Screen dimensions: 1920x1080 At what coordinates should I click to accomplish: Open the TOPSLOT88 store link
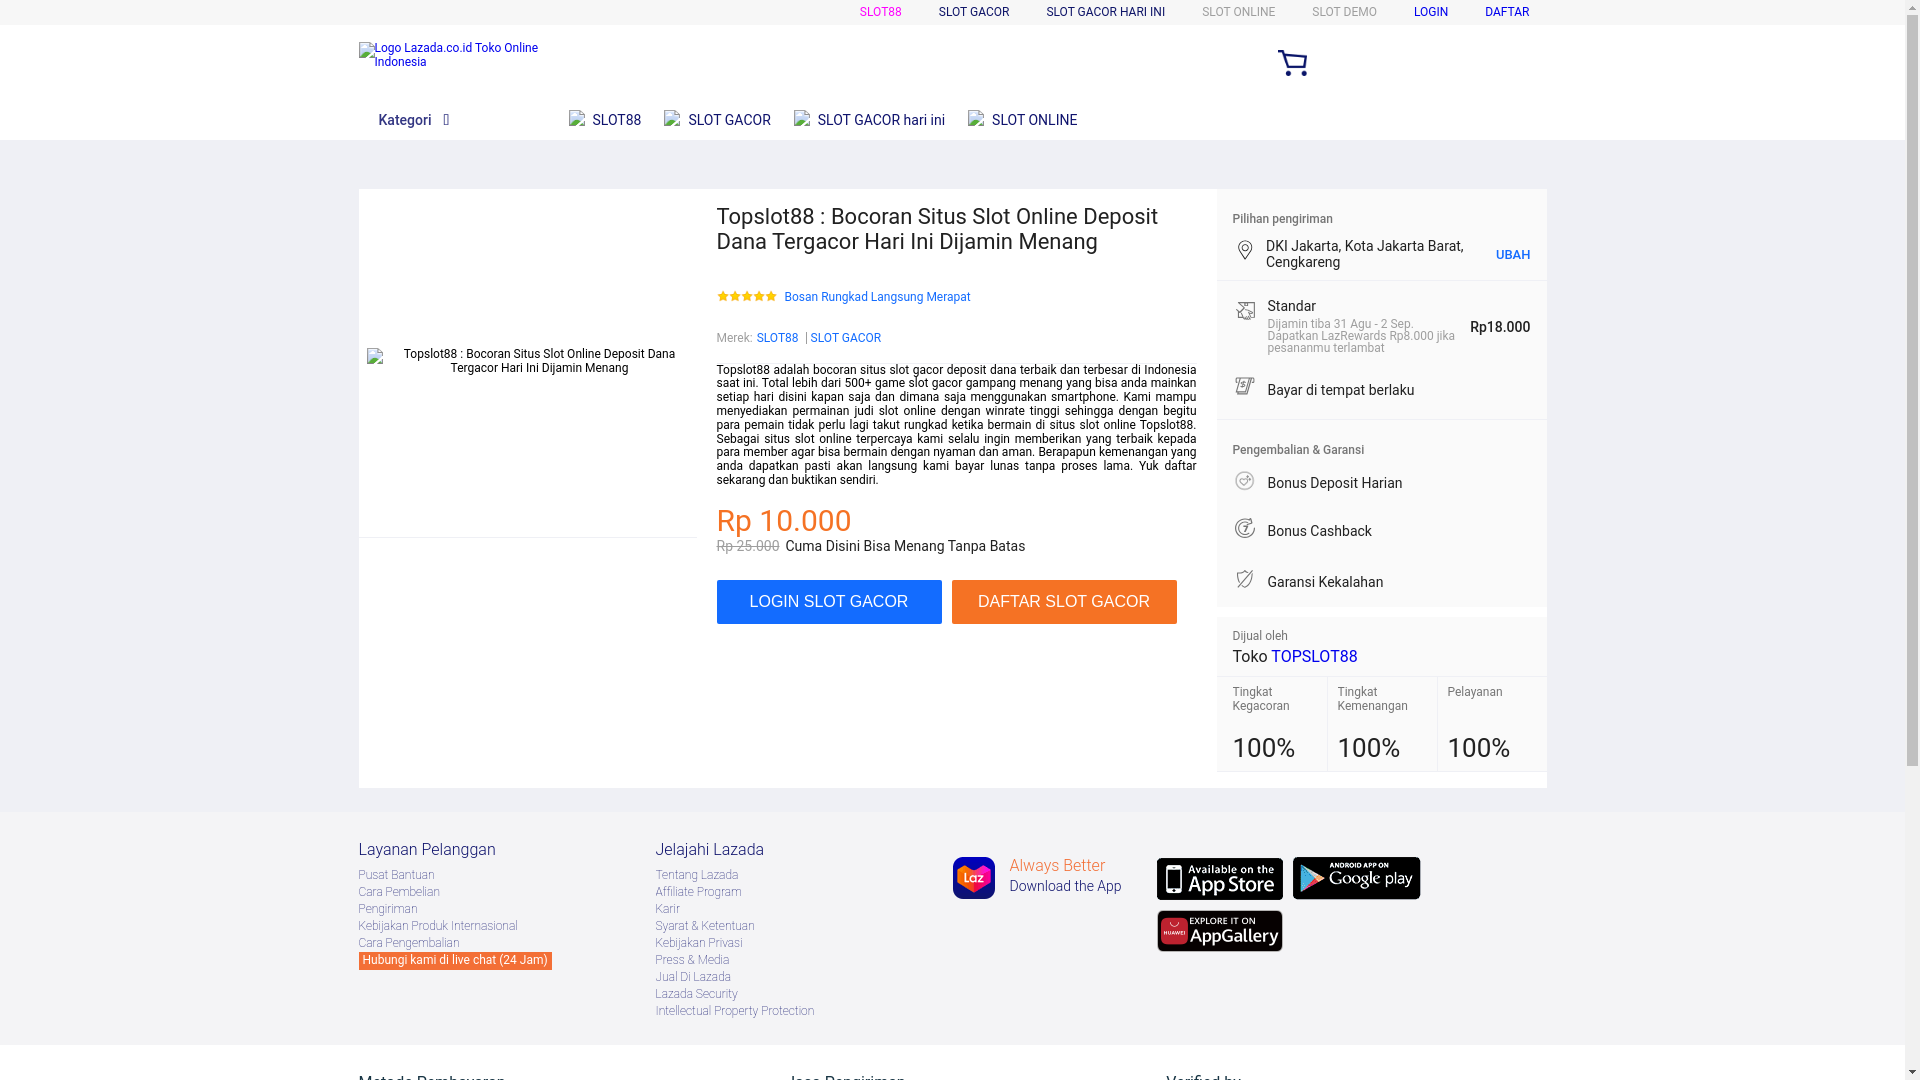point(1314,657)
